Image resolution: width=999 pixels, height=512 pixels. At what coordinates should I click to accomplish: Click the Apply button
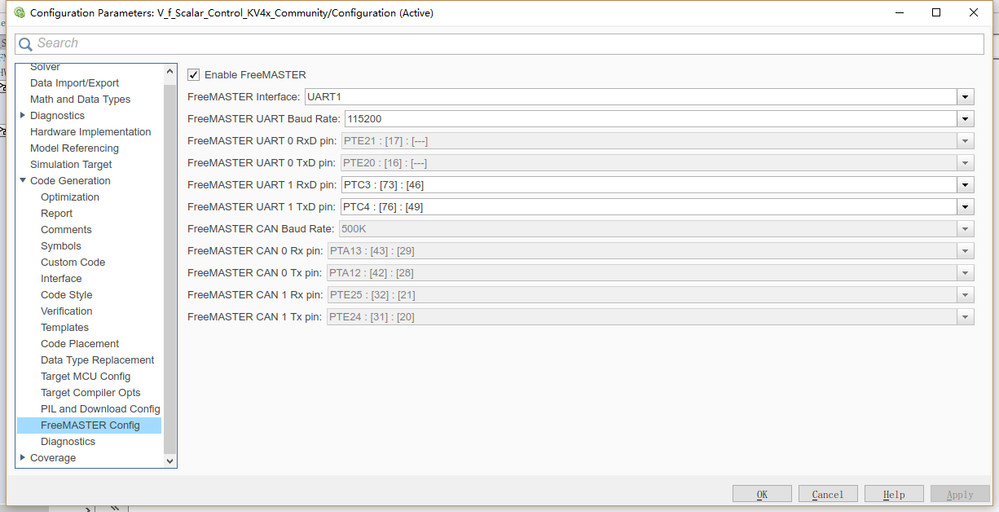(960, 494)
